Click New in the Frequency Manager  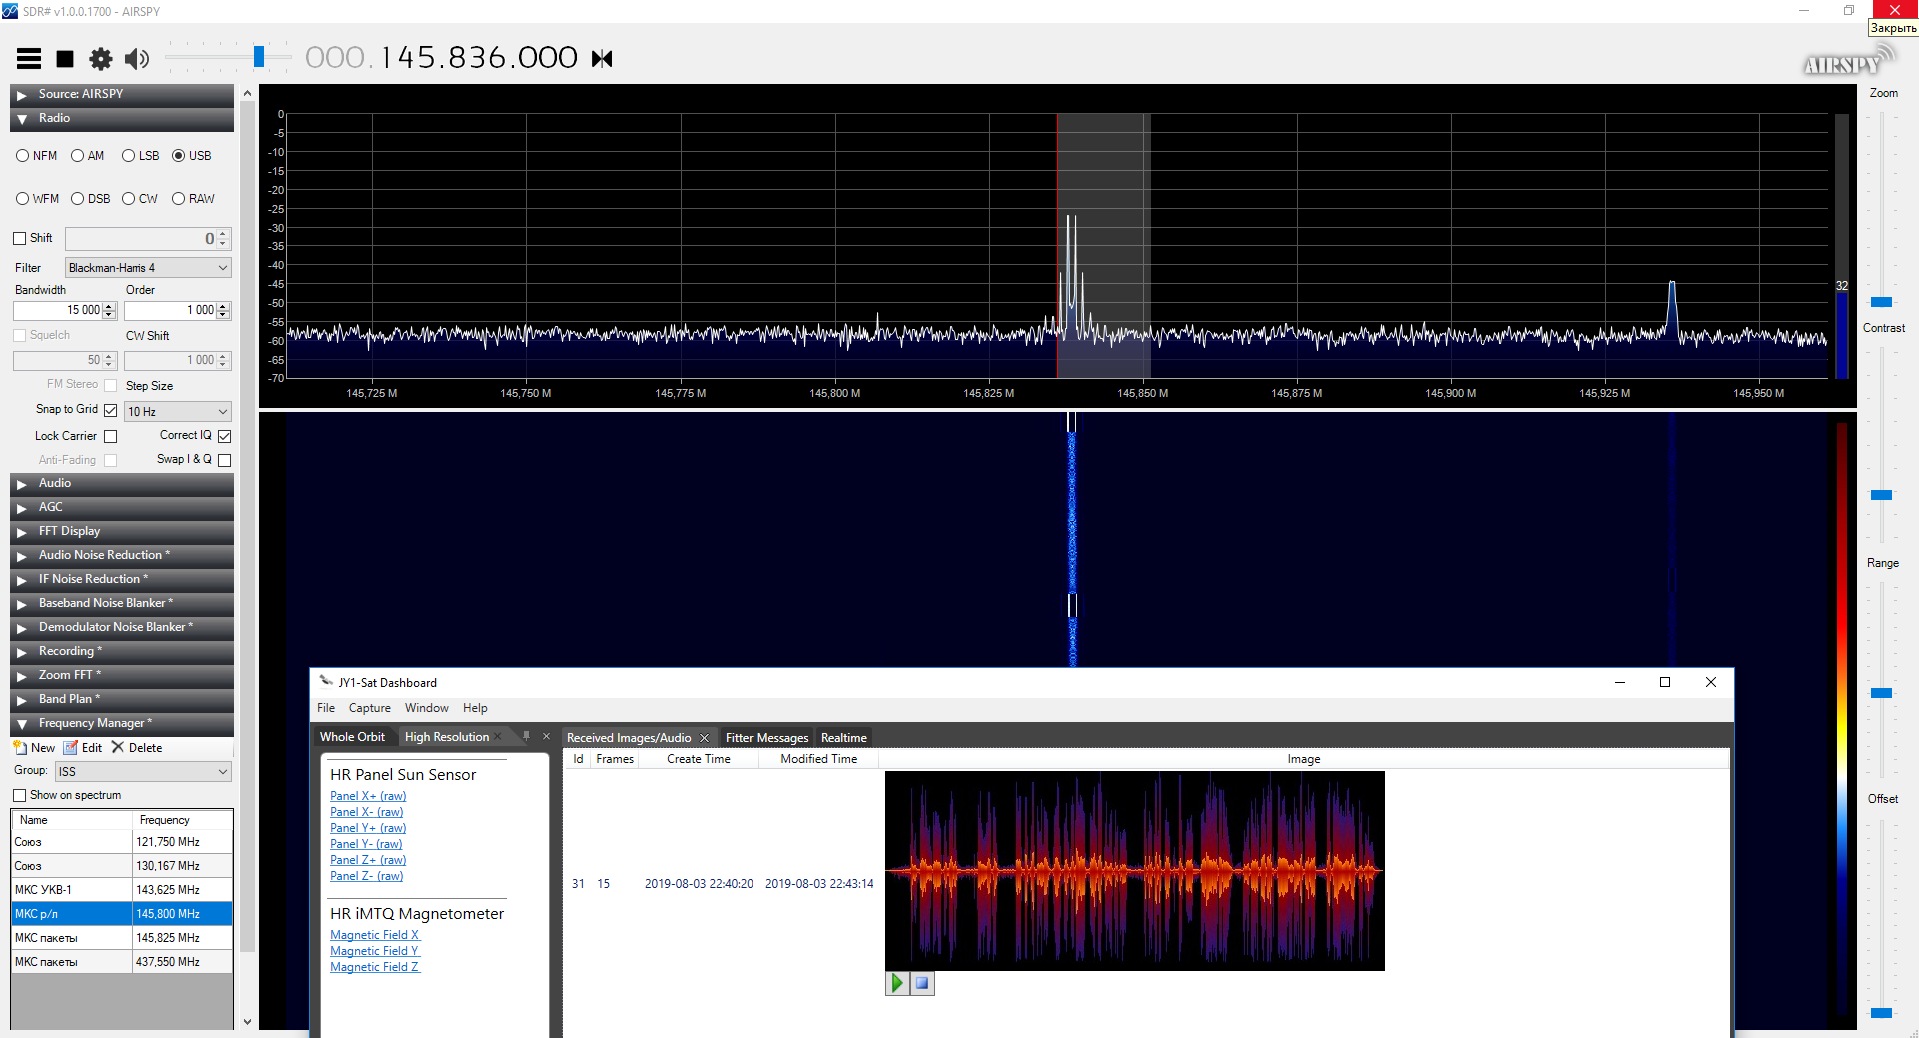click(x=35, y=748)
